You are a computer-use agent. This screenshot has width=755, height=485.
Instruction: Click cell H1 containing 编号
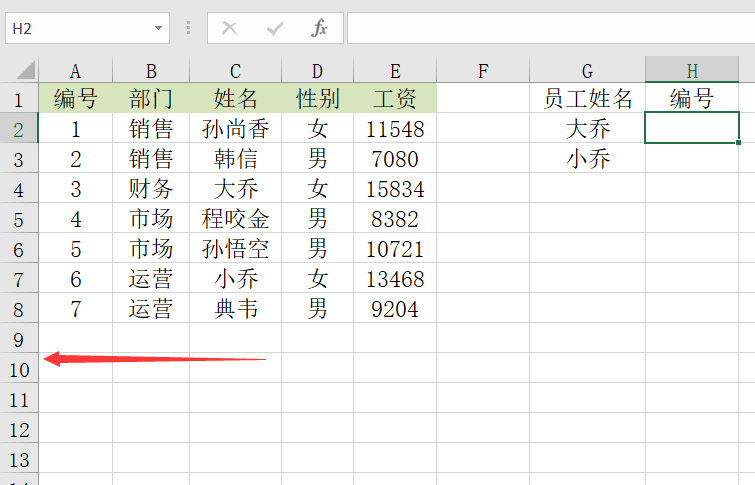[692, 98]
